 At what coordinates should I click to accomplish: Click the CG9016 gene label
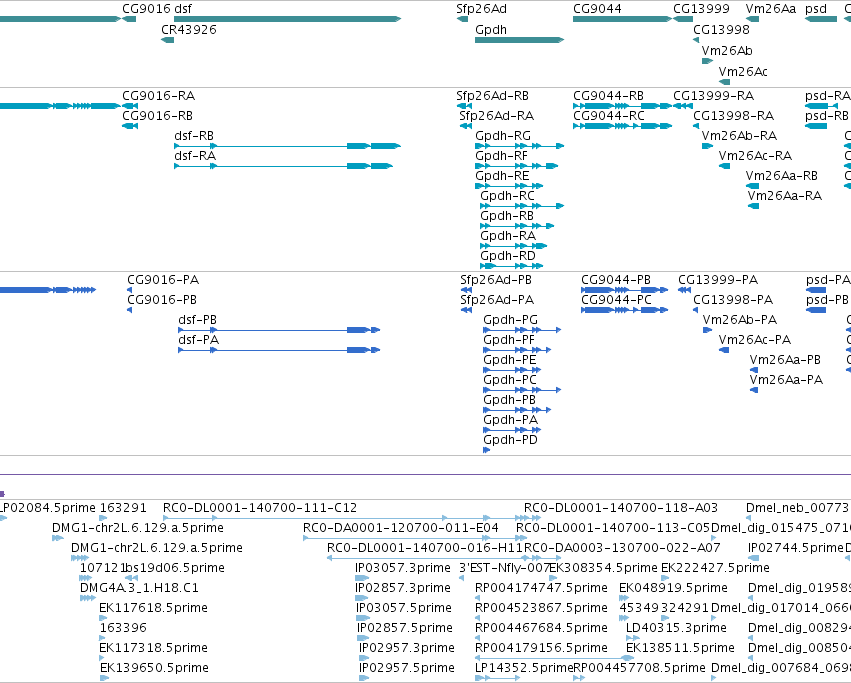pyautogui.click(x=147, y=9)
